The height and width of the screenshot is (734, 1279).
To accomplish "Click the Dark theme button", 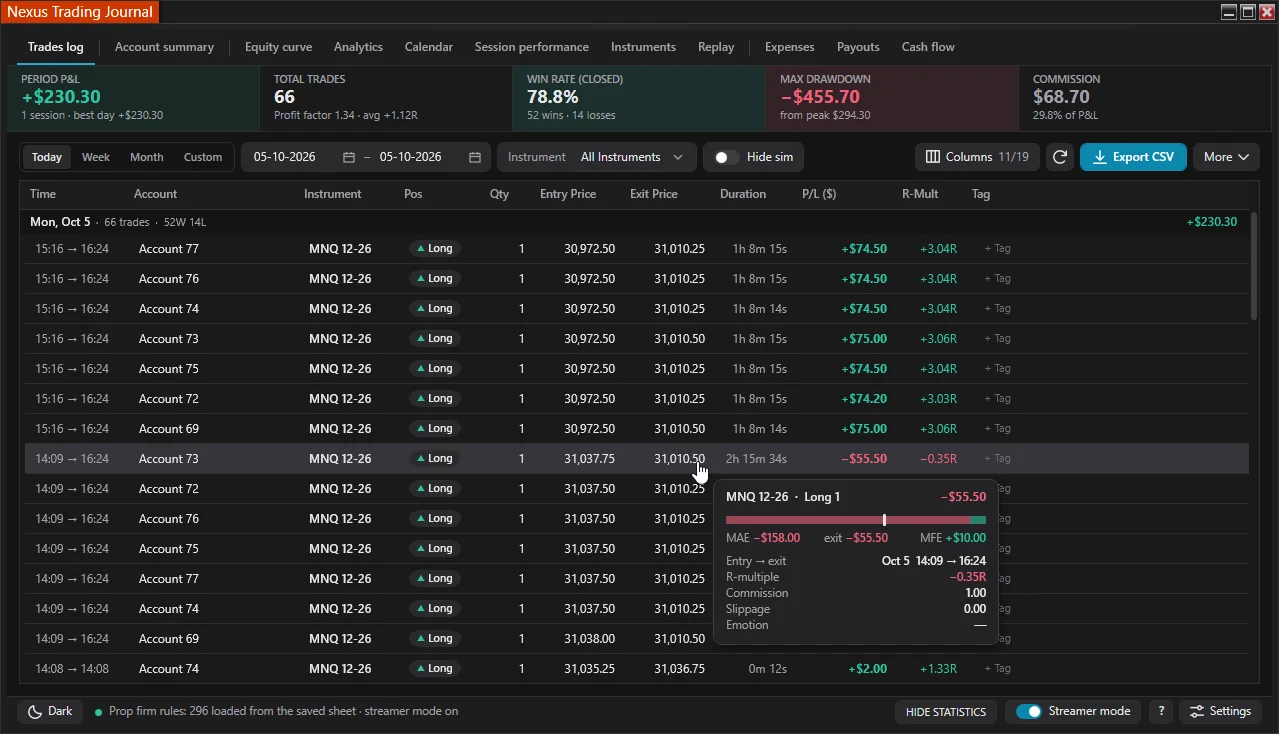I will point(50,711).
